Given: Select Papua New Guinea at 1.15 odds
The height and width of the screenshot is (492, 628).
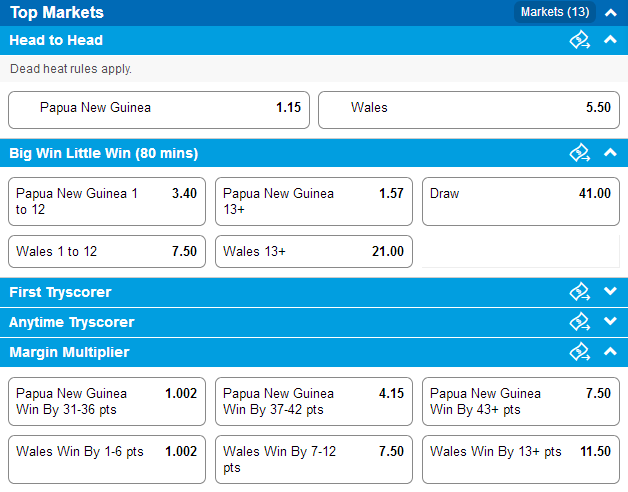Looking at the screenshot, I should click(159, 110).
